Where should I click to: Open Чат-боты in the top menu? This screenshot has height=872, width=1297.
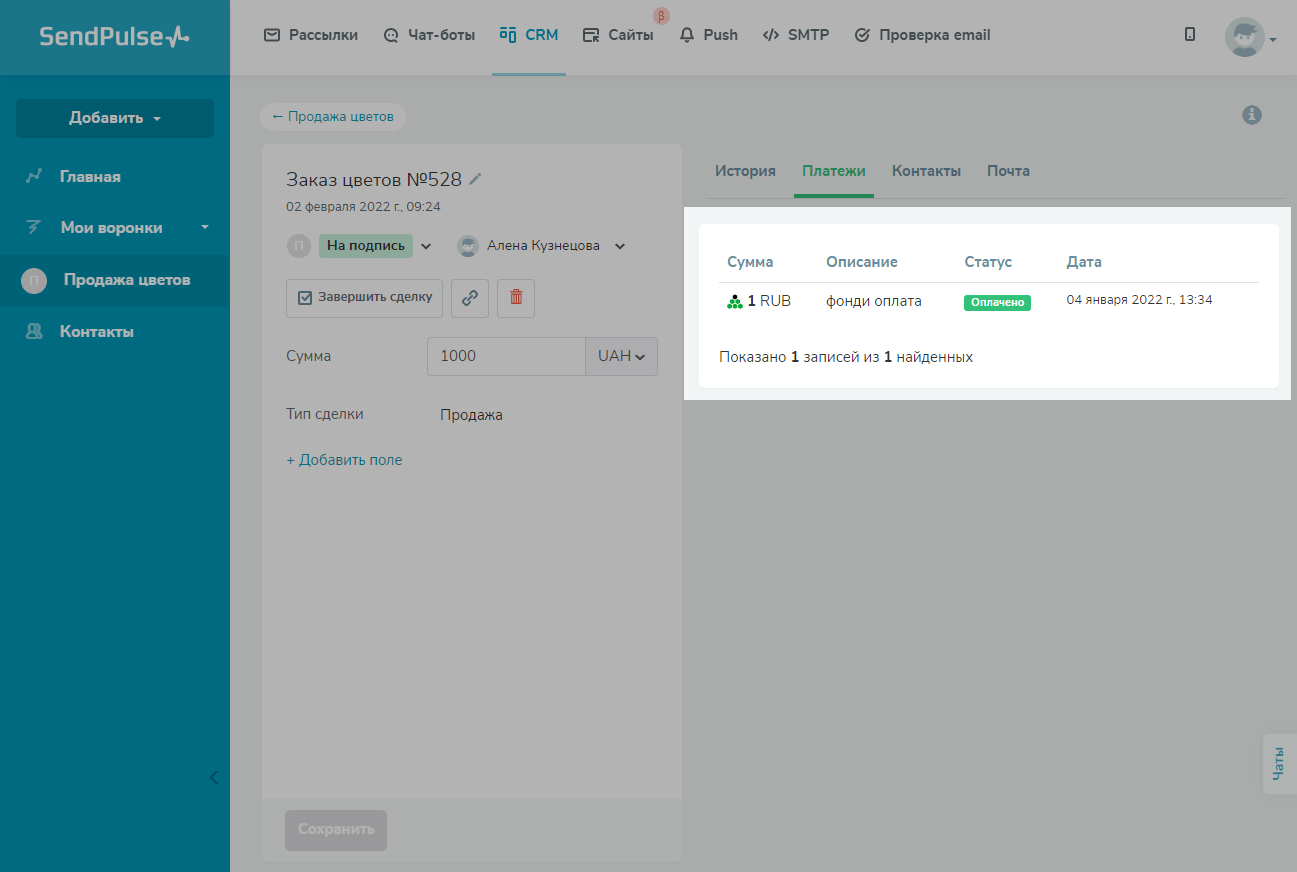tap(429, 35)
